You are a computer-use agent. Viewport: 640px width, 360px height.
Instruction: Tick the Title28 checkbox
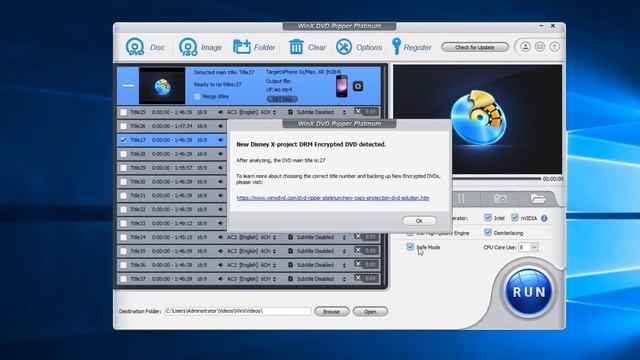coord(123,154)
